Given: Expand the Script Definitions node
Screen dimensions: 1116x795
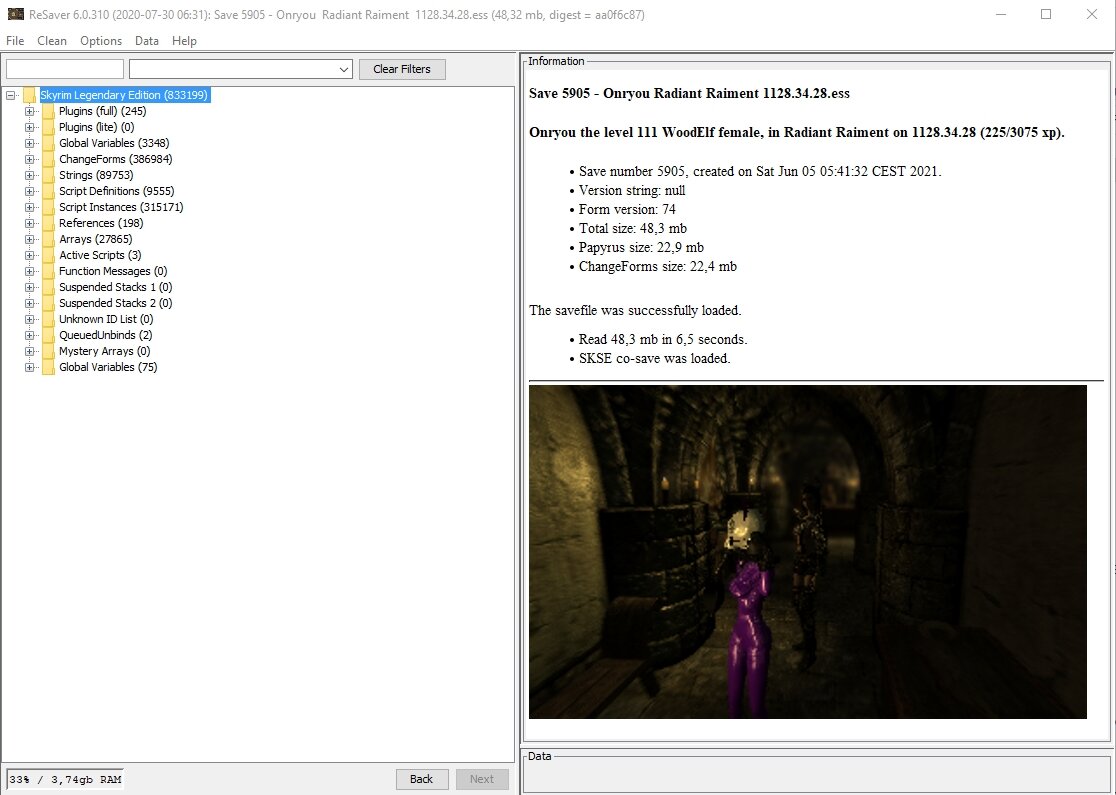Looking at the screenshot, I should pos(29,191).
